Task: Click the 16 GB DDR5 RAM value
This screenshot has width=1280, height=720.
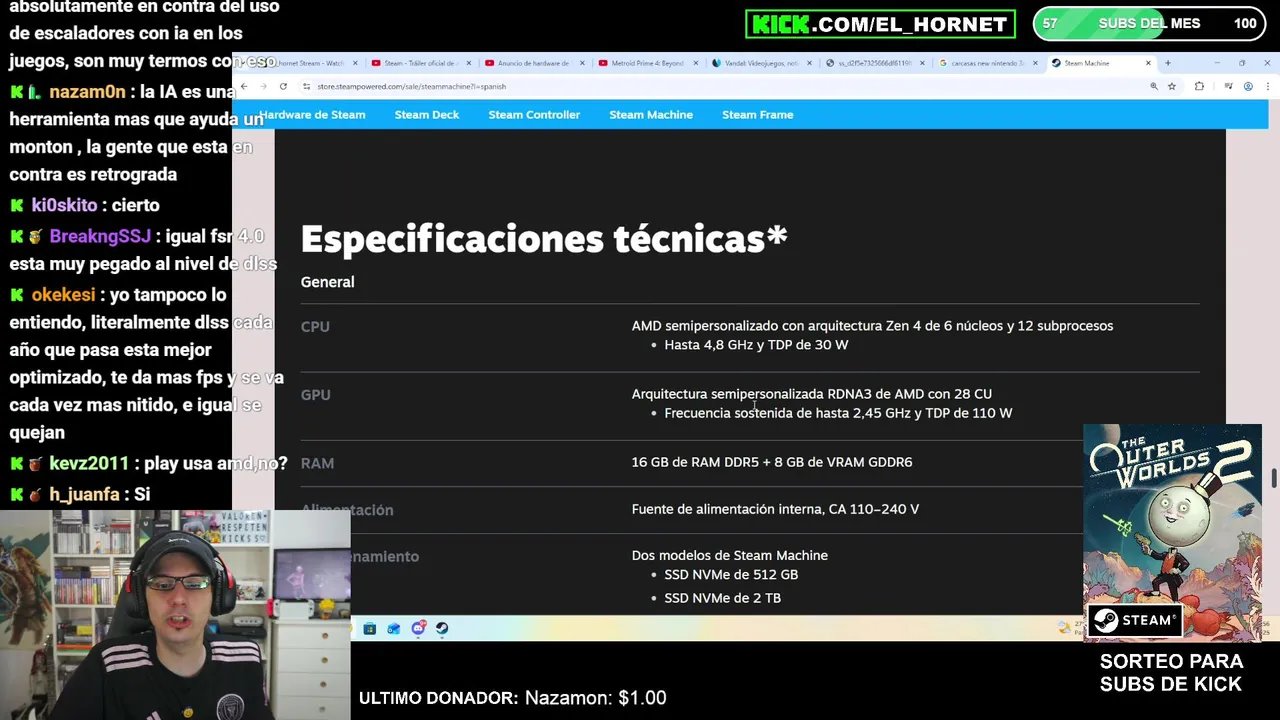Action: pyautogui.click(x=771, y=462)
